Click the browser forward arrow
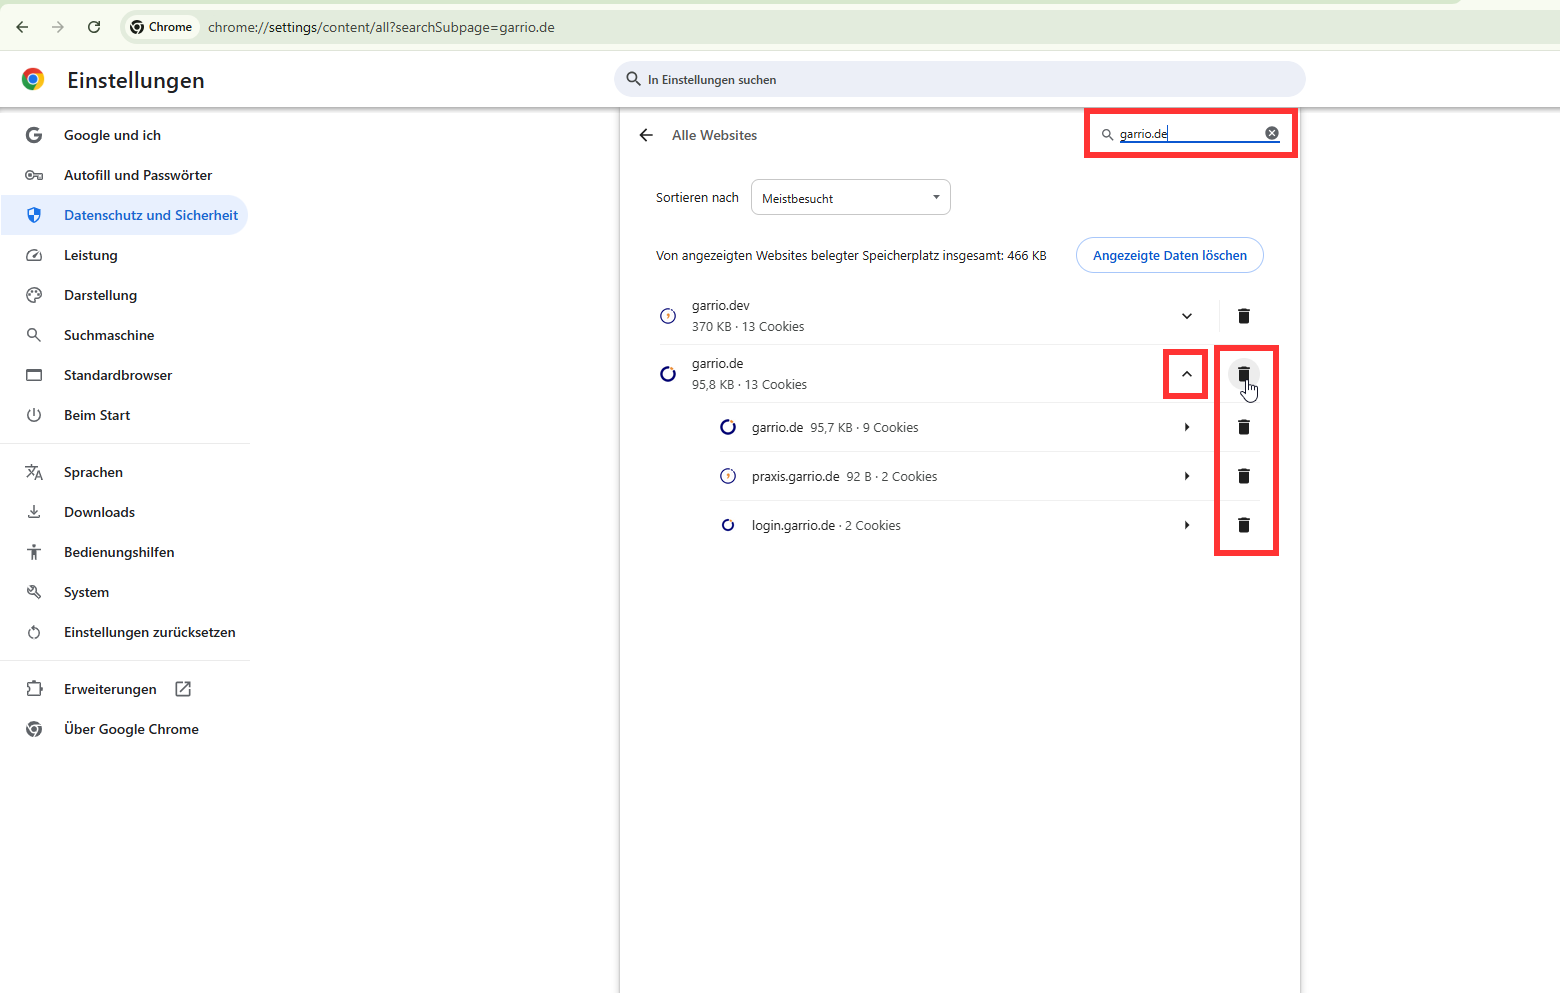Image resolution: width=1560 pixels, height=993 pixels. click(58, 27)
